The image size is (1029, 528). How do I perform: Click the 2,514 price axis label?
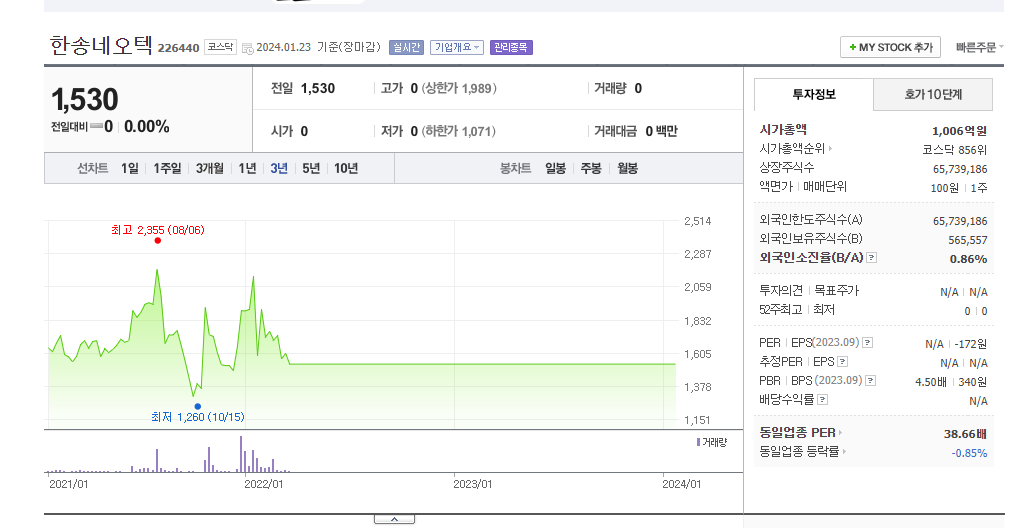coord(698,221)
